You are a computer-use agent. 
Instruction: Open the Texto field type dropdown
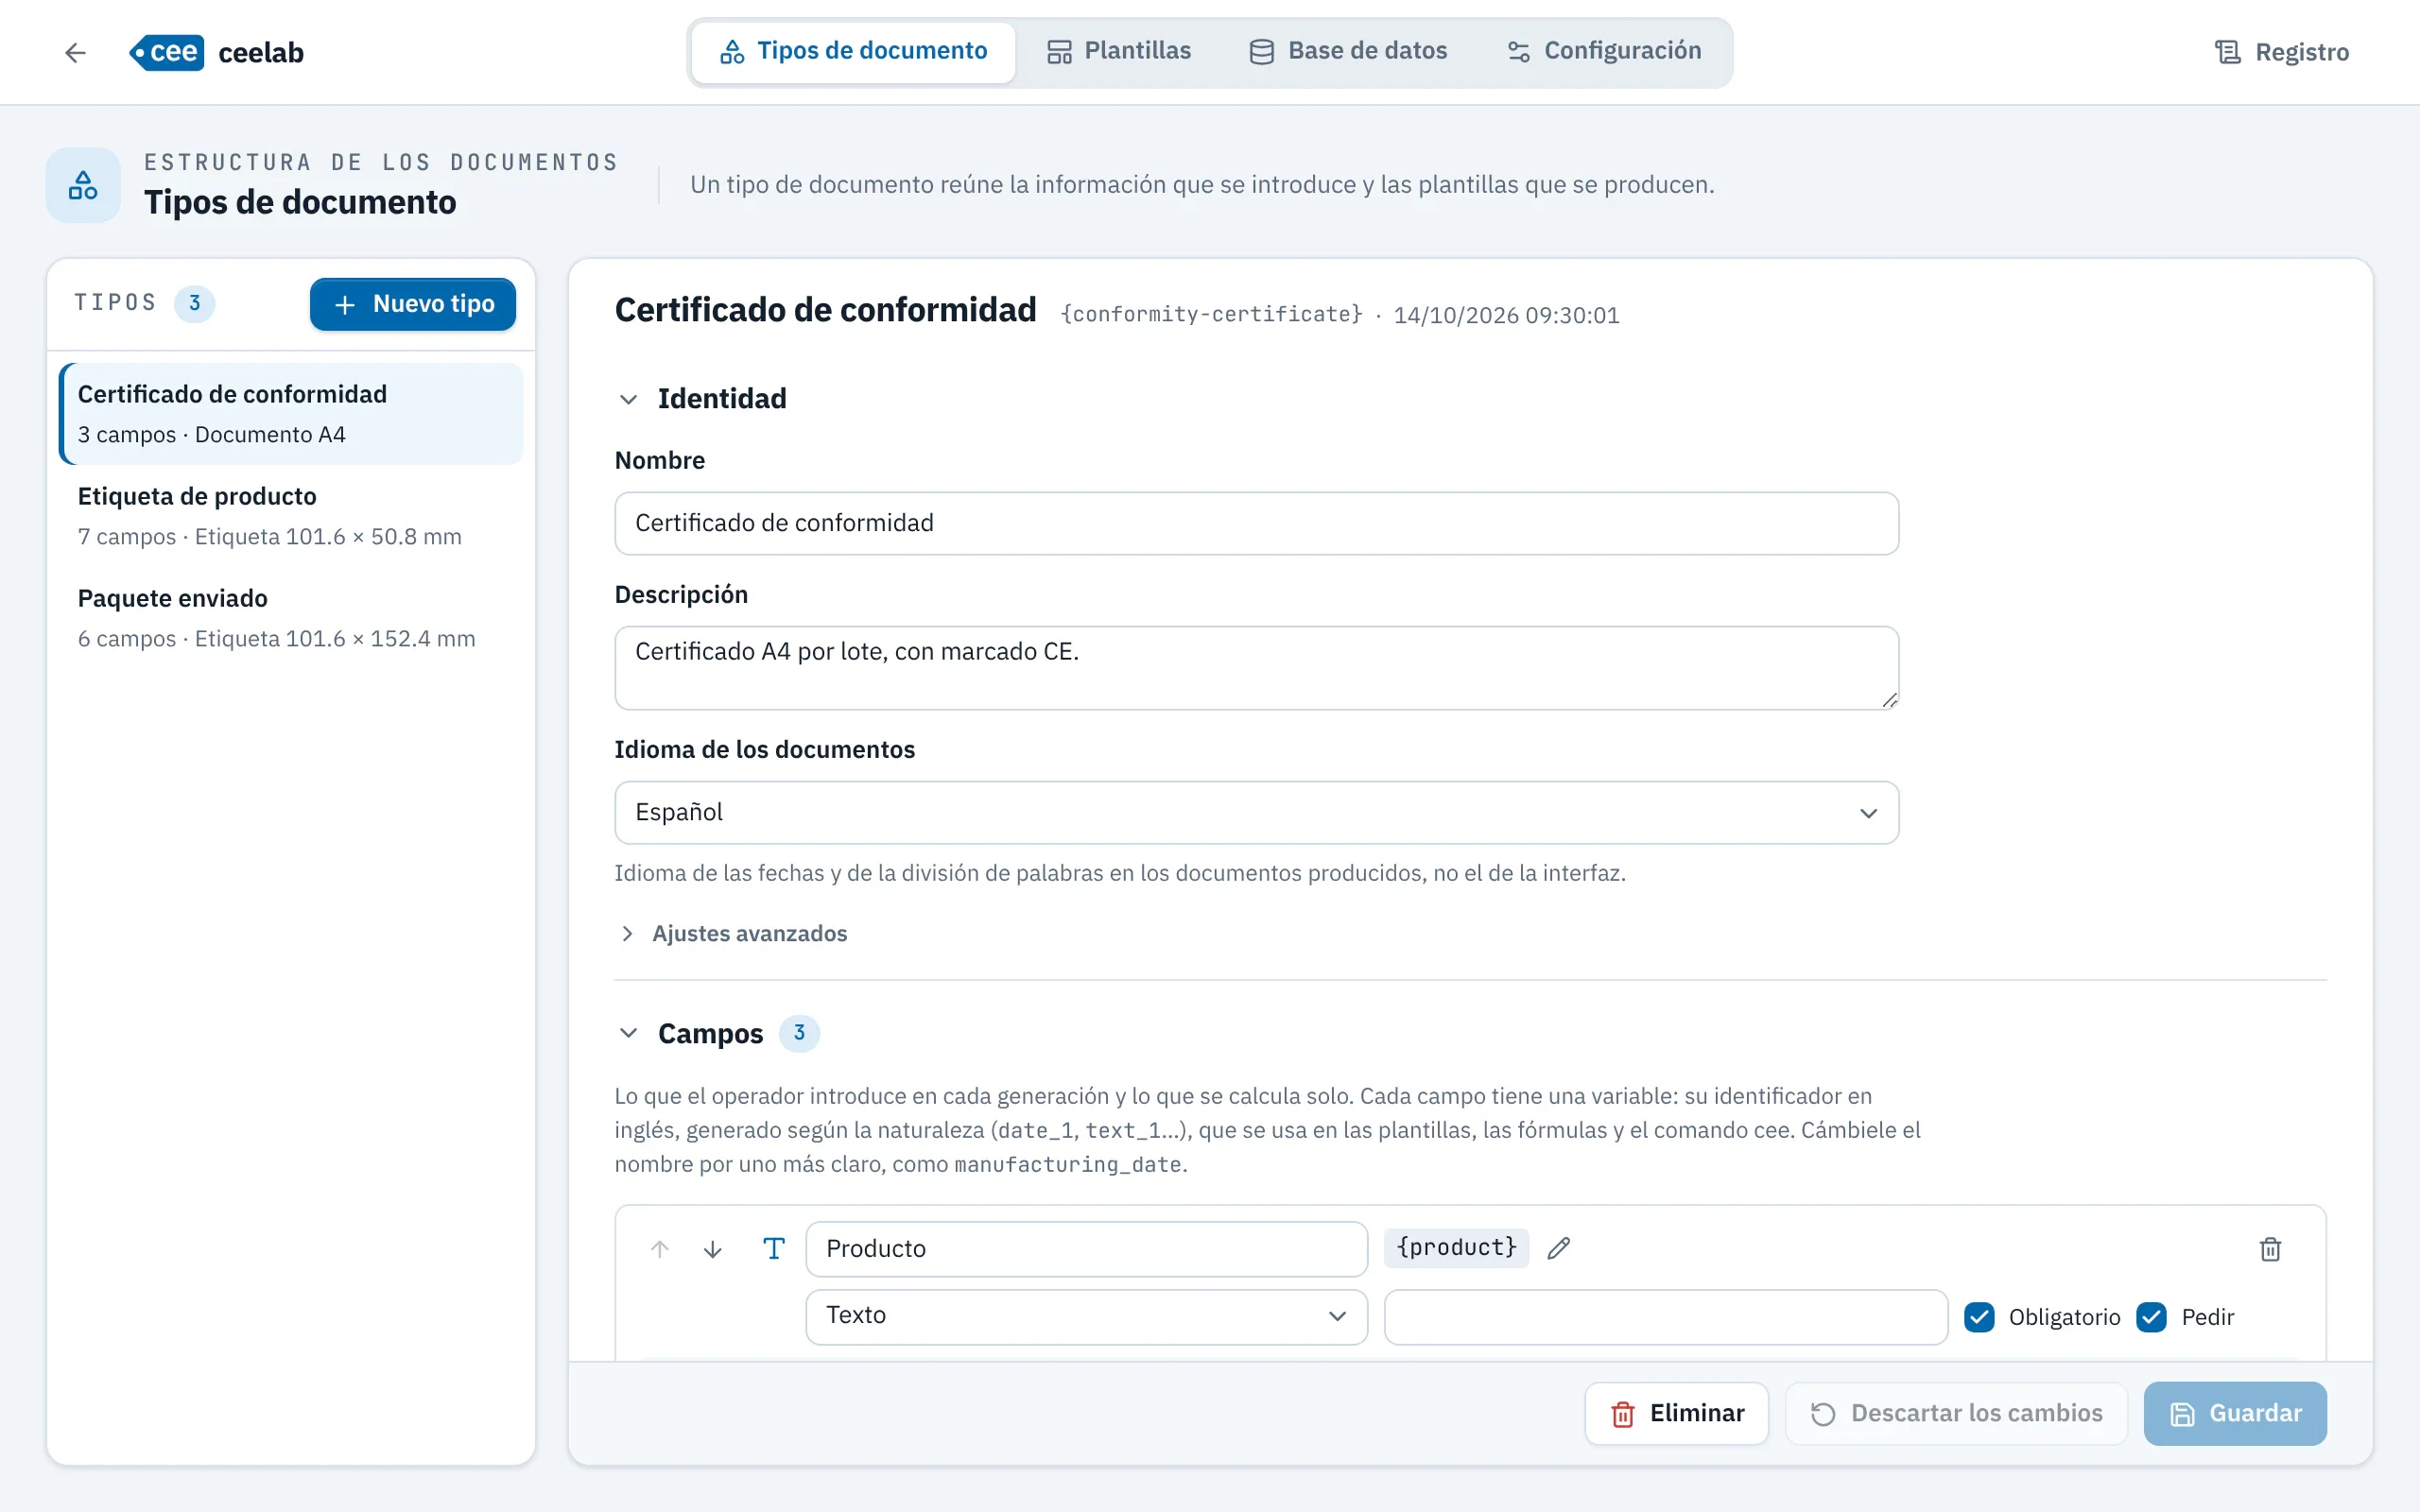[x=1086, y=1316]
